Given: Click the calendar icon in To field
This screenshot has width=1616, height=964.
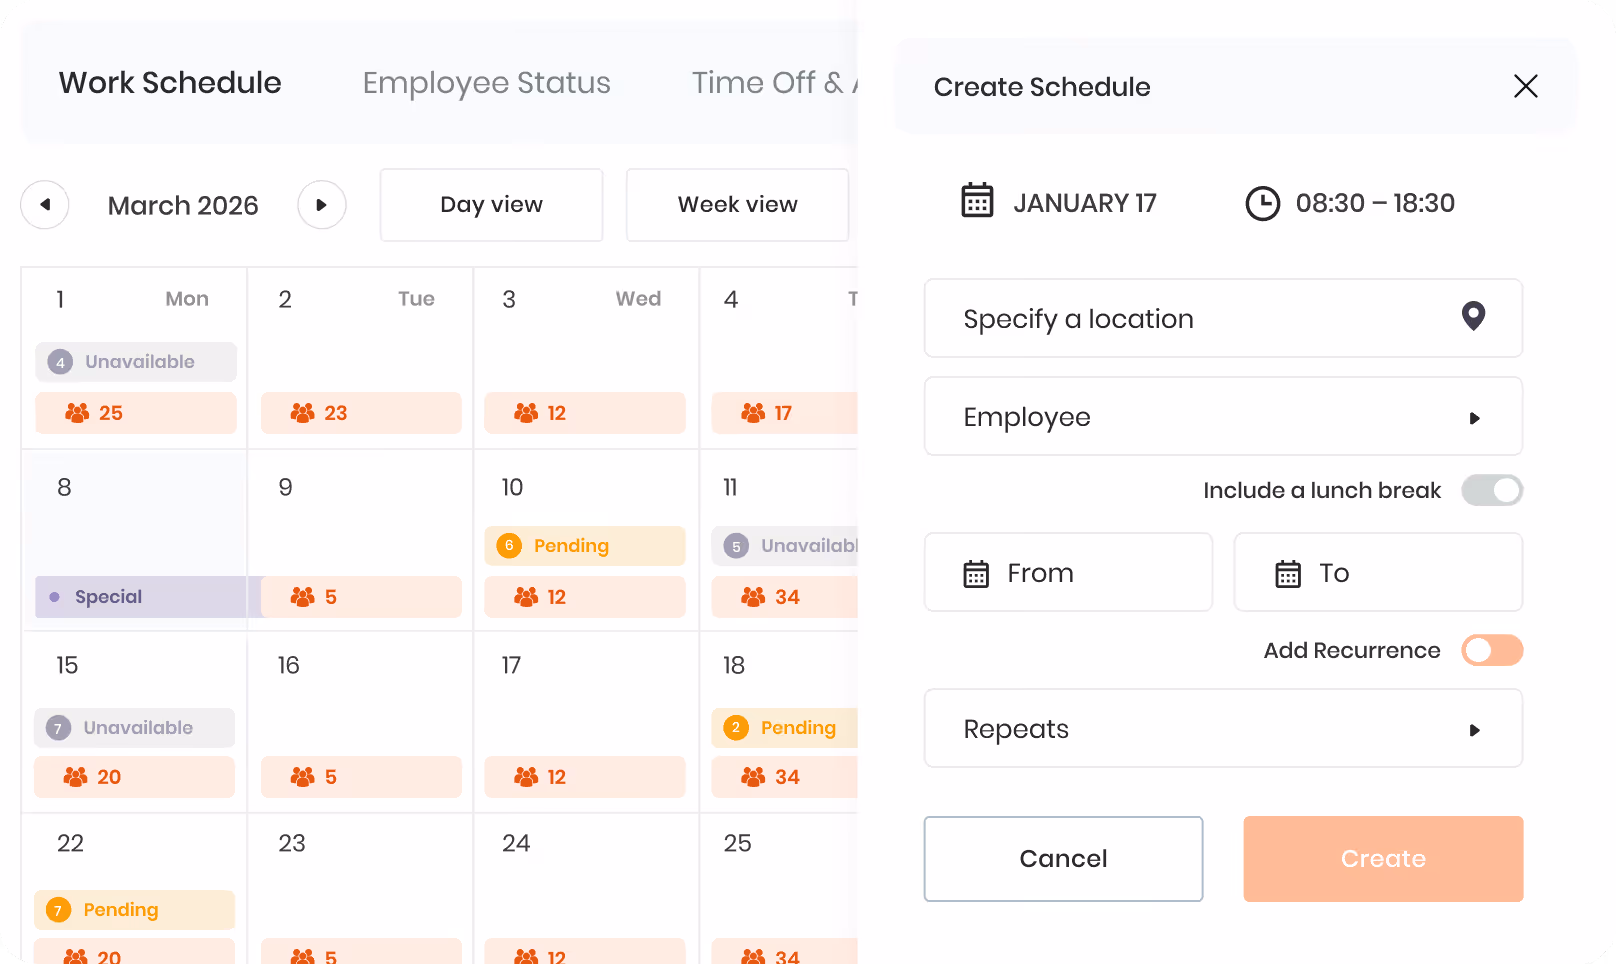Looking at the screenshot, I should coord(1288,574).
